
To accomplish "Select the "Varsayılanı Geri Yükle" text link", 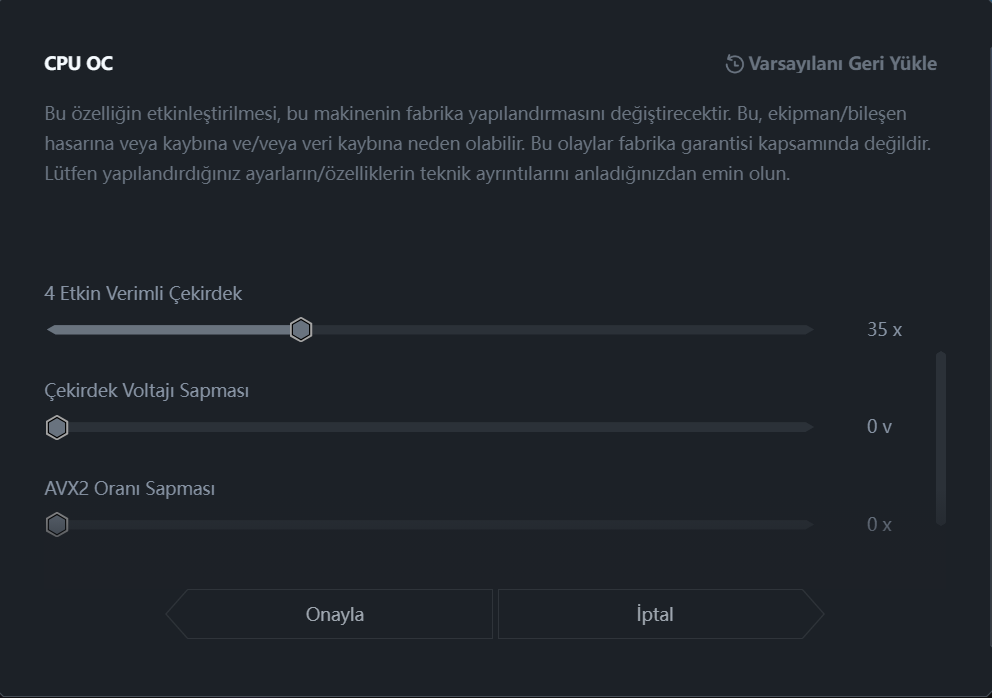I will coord(842,64).
